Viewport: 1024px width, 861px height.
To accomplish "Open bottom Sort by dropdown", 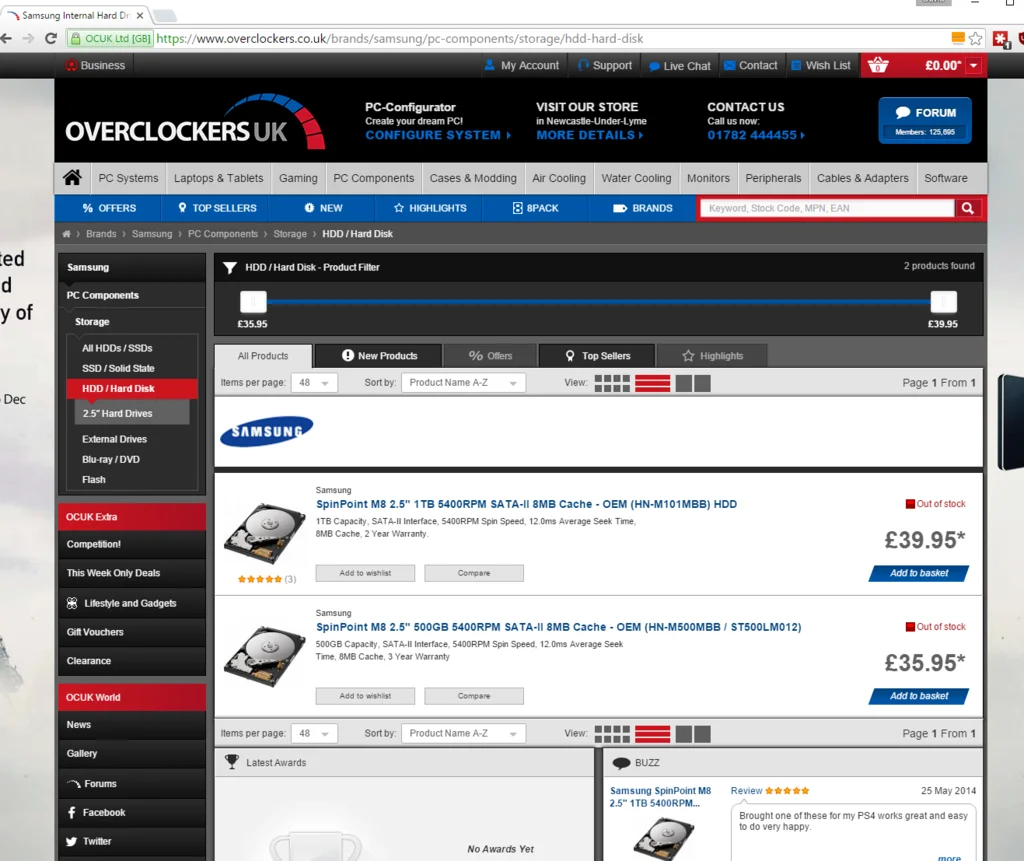I will 463,734.
